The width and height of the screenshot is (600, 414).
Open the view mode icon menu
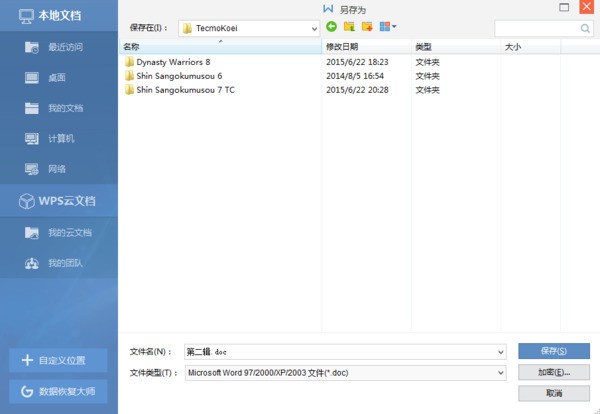click(388, 26)
